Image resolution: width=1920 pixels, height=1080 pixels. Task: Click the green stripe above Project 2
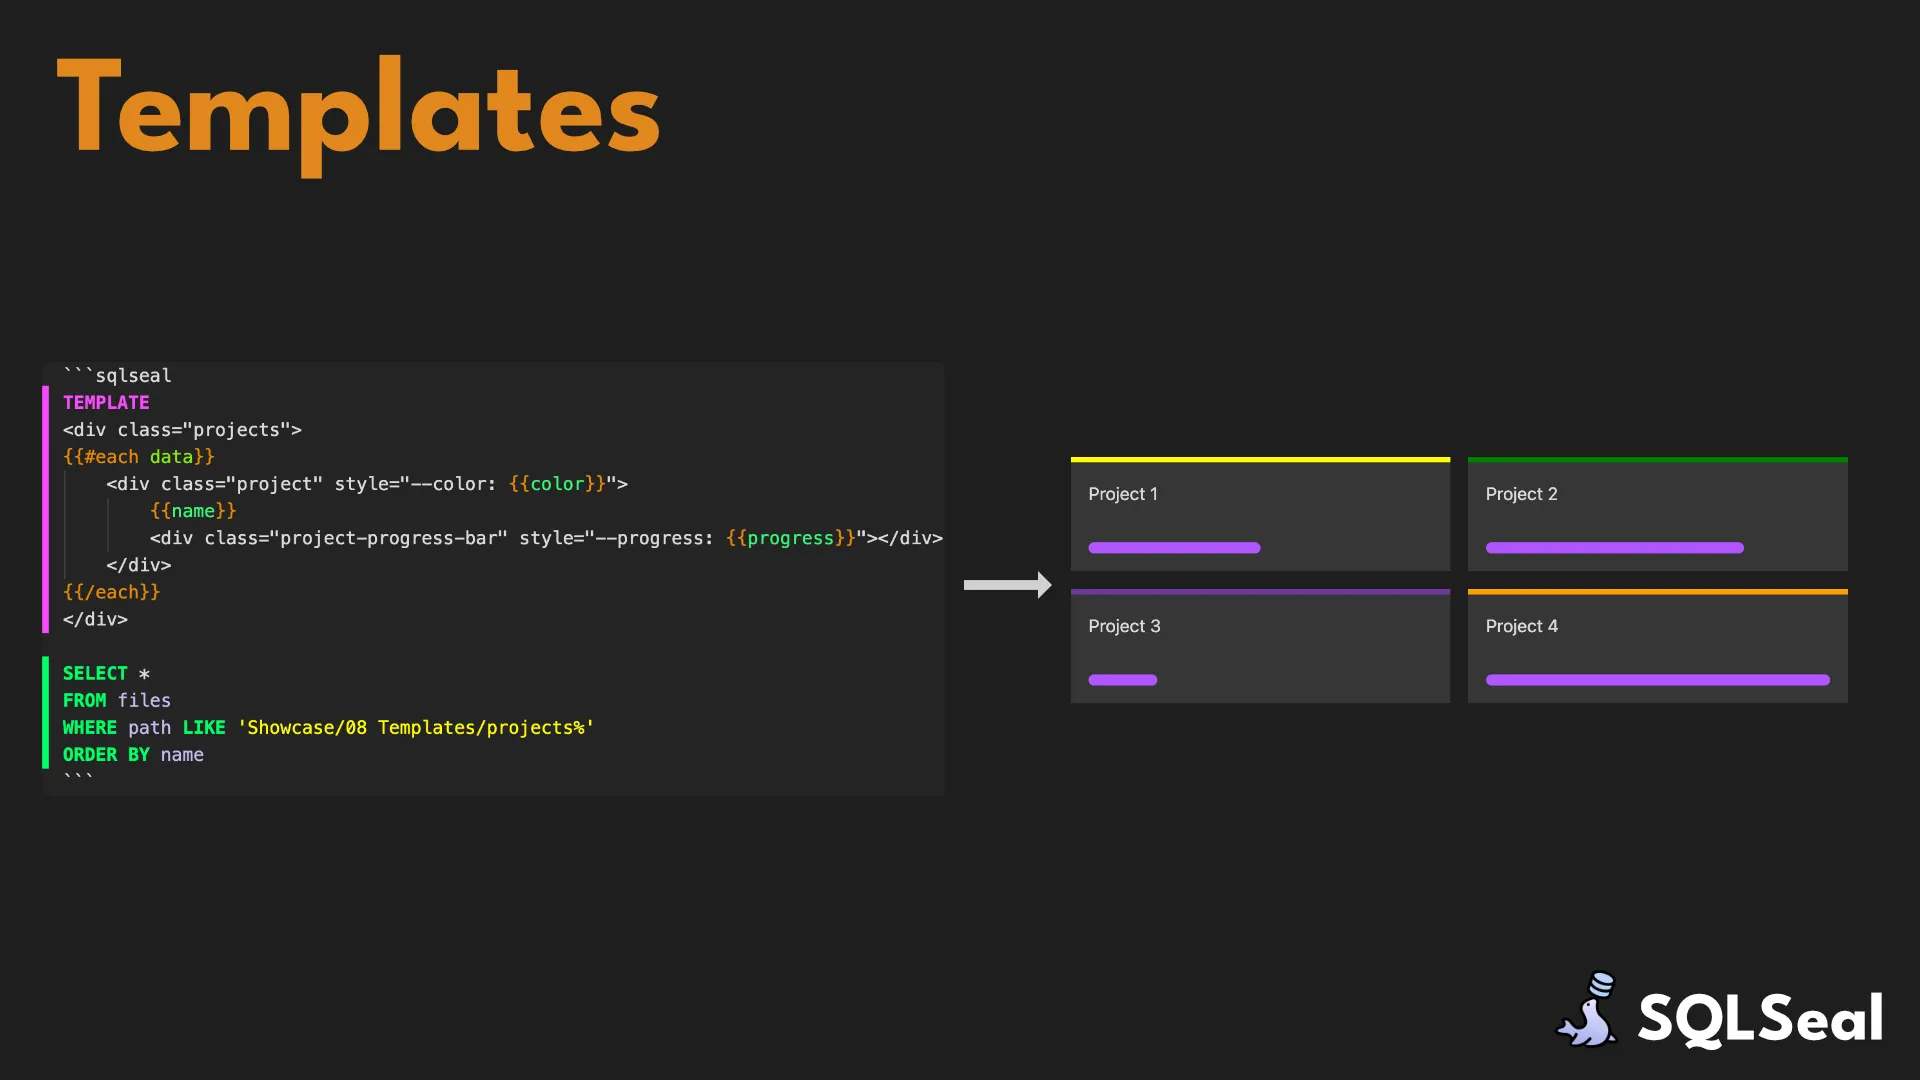coord(1657,460)
